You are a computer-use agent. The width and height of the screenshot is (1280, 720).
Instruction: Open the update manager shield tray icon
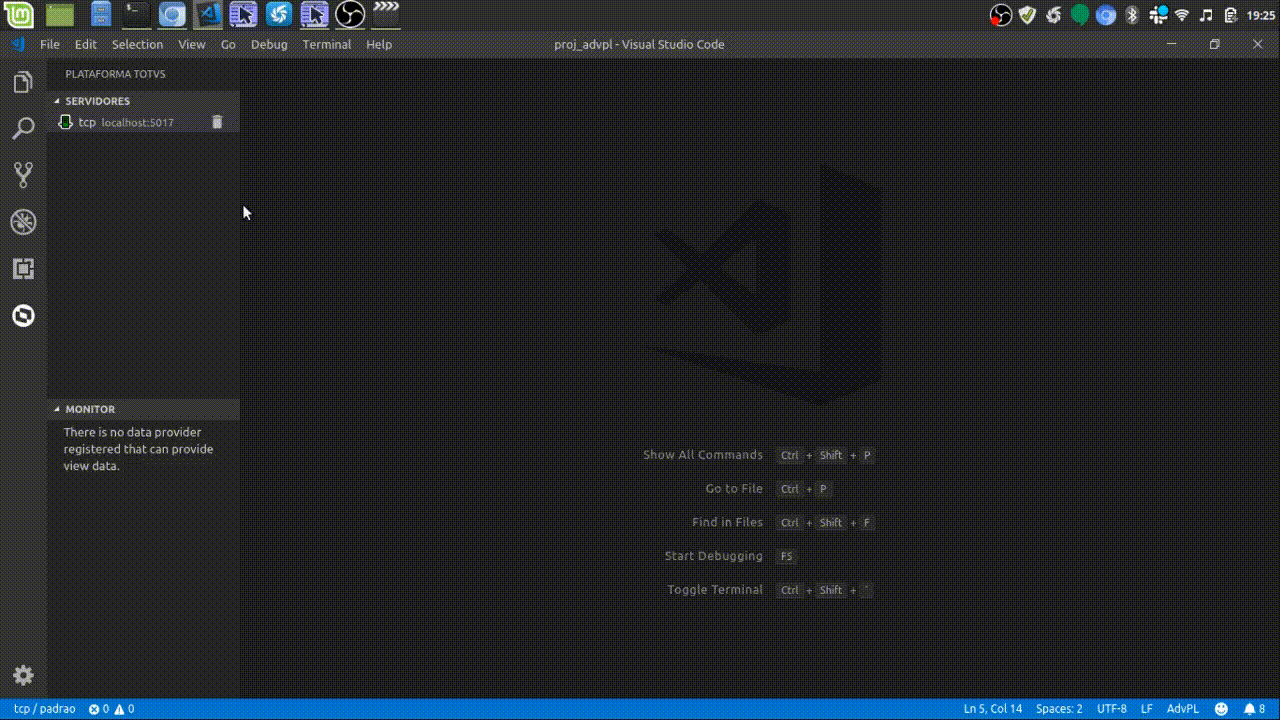[x=1028, y=15]
